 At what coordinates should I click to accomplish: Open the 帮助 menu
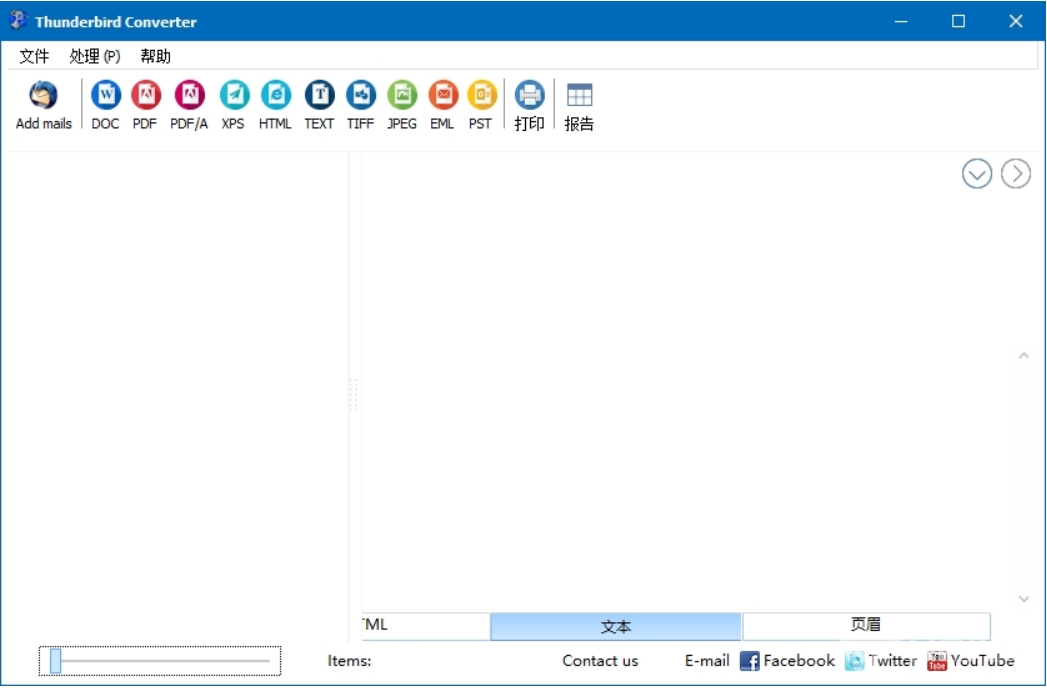pyautogui.click(x=156, y=56)
